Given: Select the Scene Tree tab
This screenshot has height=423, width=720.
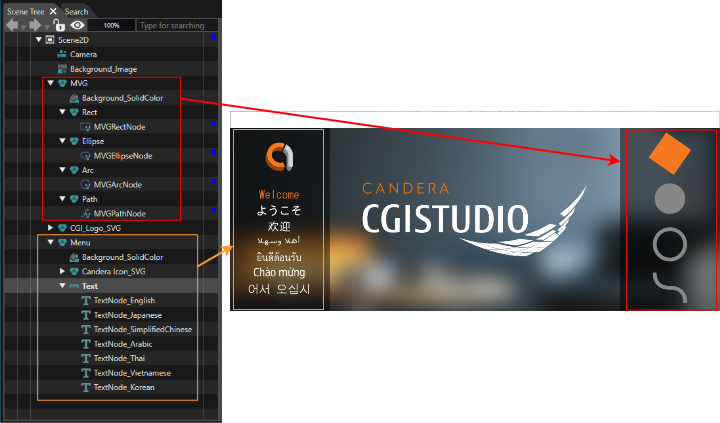Looking at the screenshot, I should 26,11.
